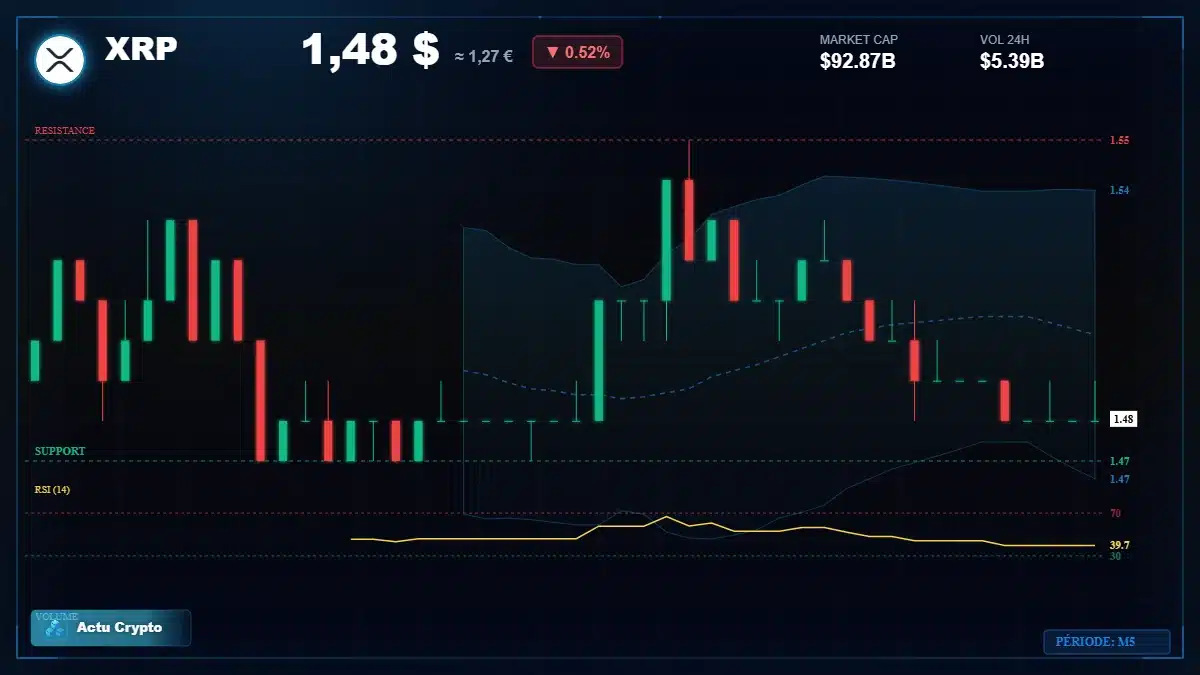
Task: Open the PÉRIODE: M5 timeframe button
Action: (x=1106, y=642)
